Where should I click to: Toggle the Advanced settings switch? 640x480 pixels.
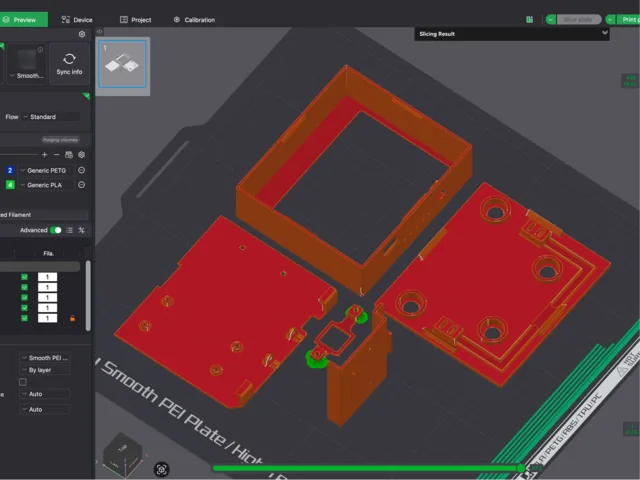coord(56,230)
